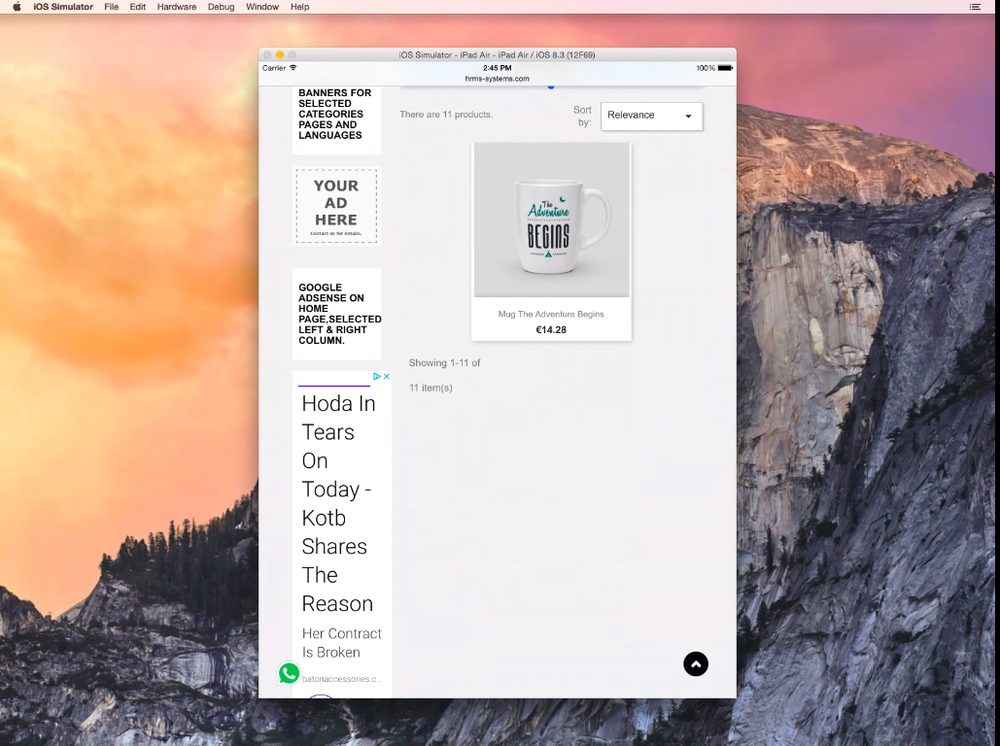Viewport: 1000px width, 746px height.
Task: Close the Hoda ad with the X icon
Action: coord(386,377)
